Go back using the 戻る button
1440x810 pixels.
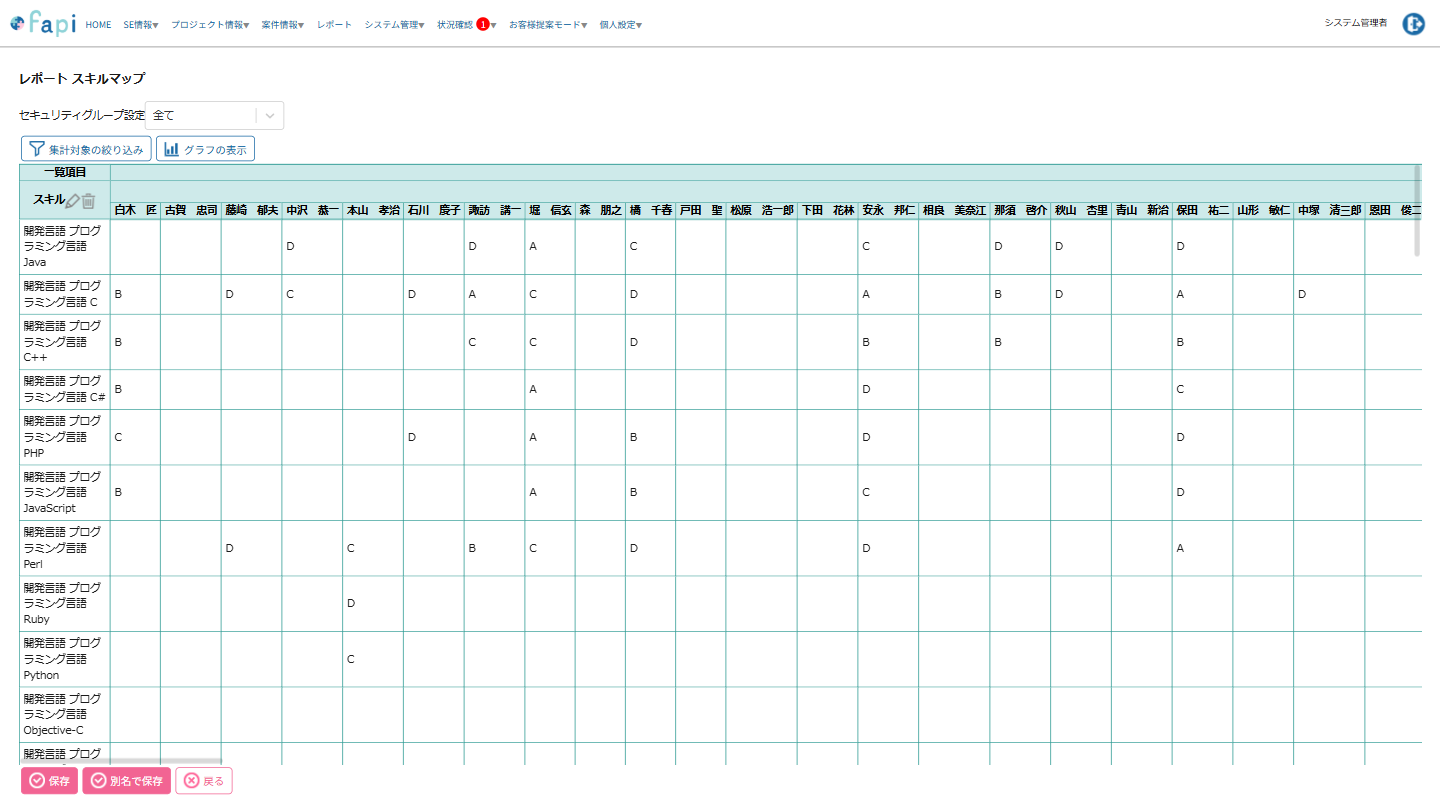point(204,781)
